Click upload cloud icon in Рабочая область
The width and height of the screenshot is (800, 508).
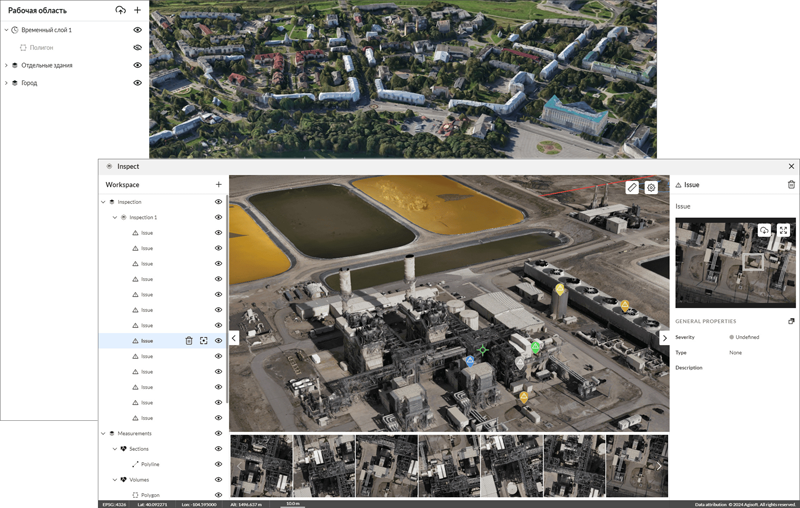[x=121, y=10]
